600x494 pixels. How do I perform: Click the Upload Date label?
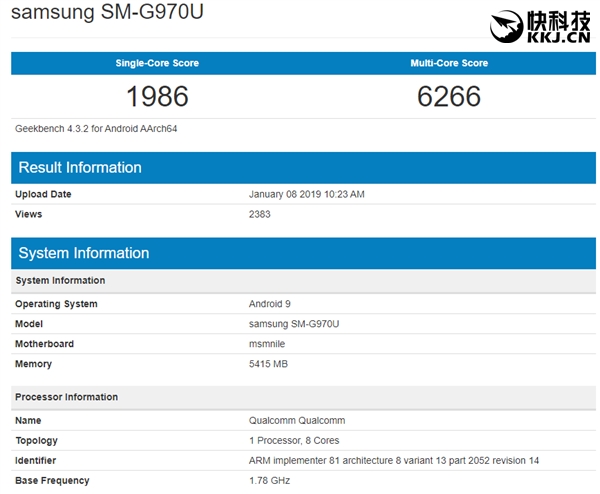pos(43,194)
